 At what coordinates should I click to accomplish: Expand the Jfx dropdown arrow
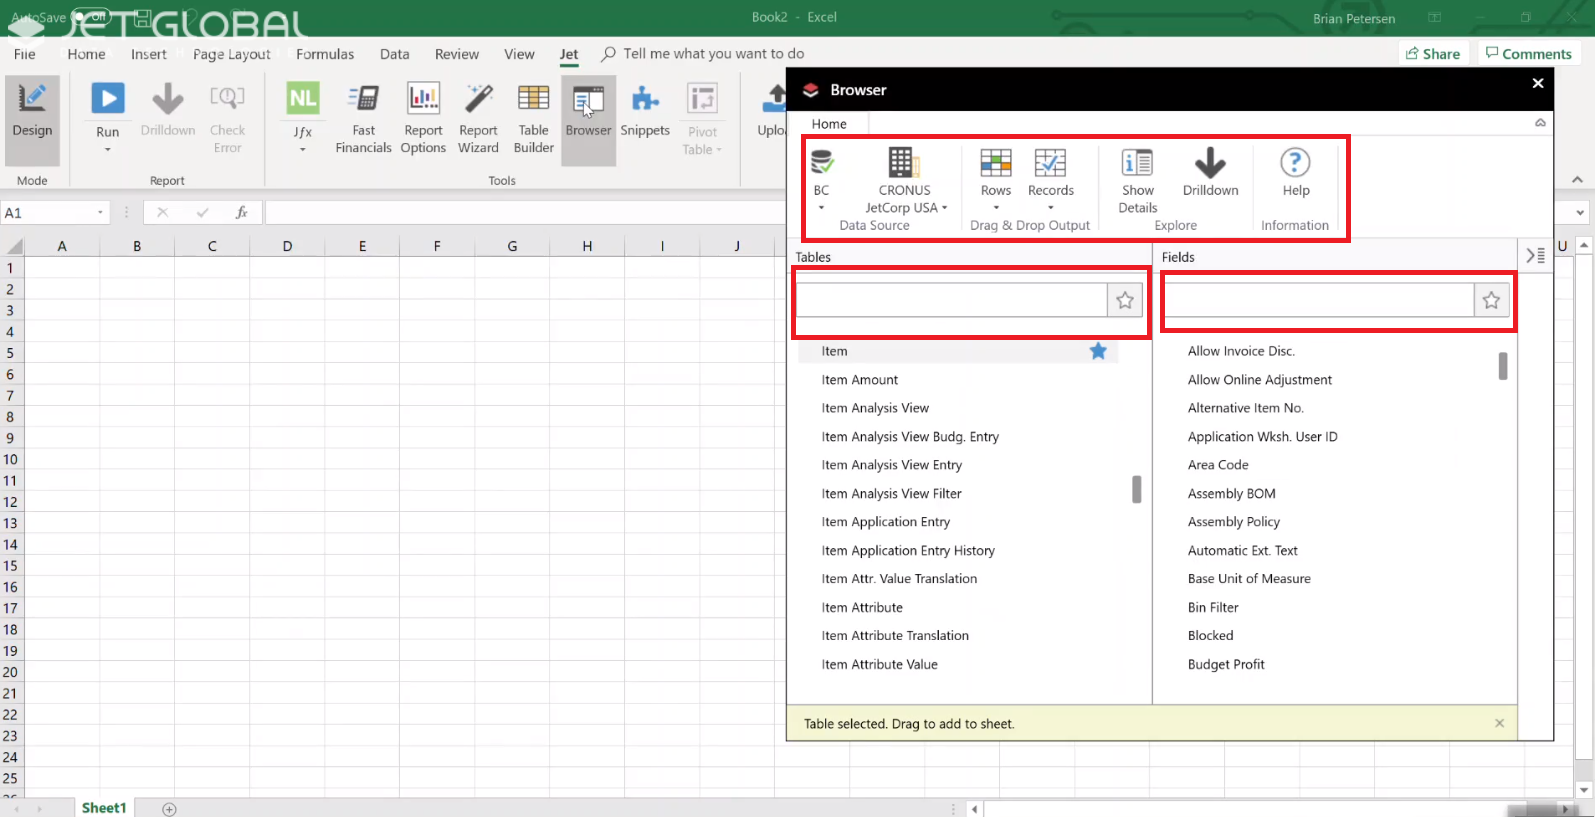[303, 150]
